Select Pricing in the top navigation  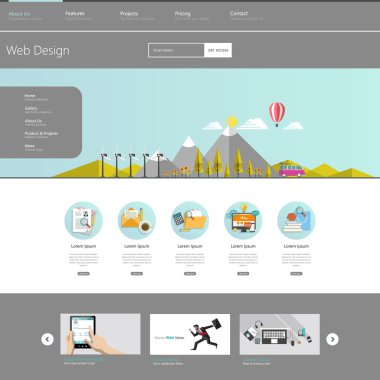[183, 14]
